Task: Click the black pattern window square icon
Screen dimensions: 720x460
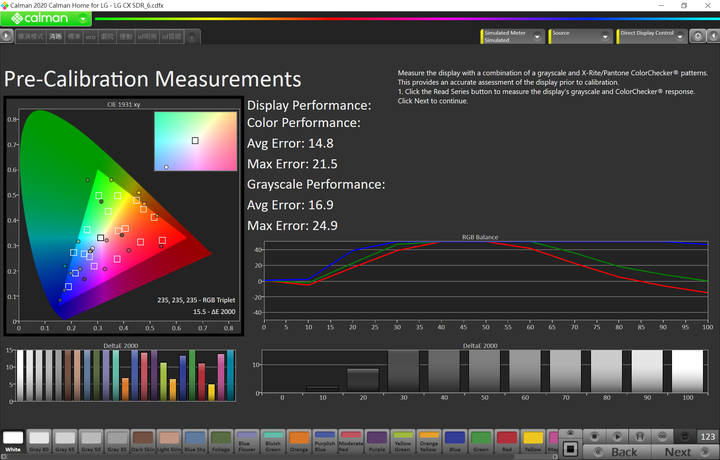Action: coord(570,448)
